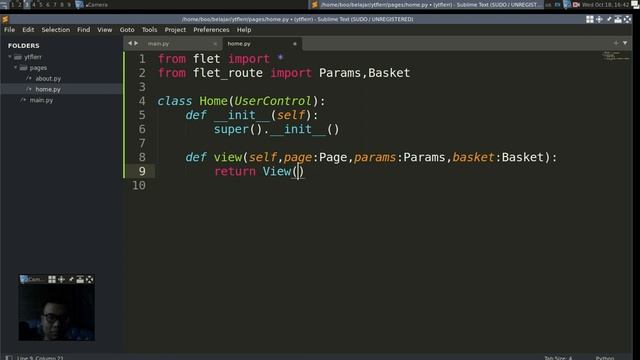Click the move cross icon on Camera window
The image size is (640, 360).
click(x=62, y=279)
